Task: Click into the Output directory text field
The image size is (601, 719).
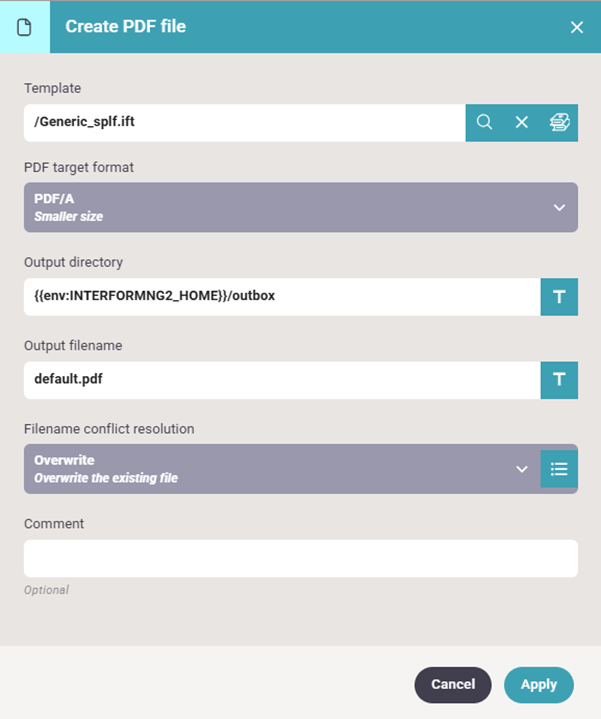Action: pyautogui.click(x=282, y=297)
